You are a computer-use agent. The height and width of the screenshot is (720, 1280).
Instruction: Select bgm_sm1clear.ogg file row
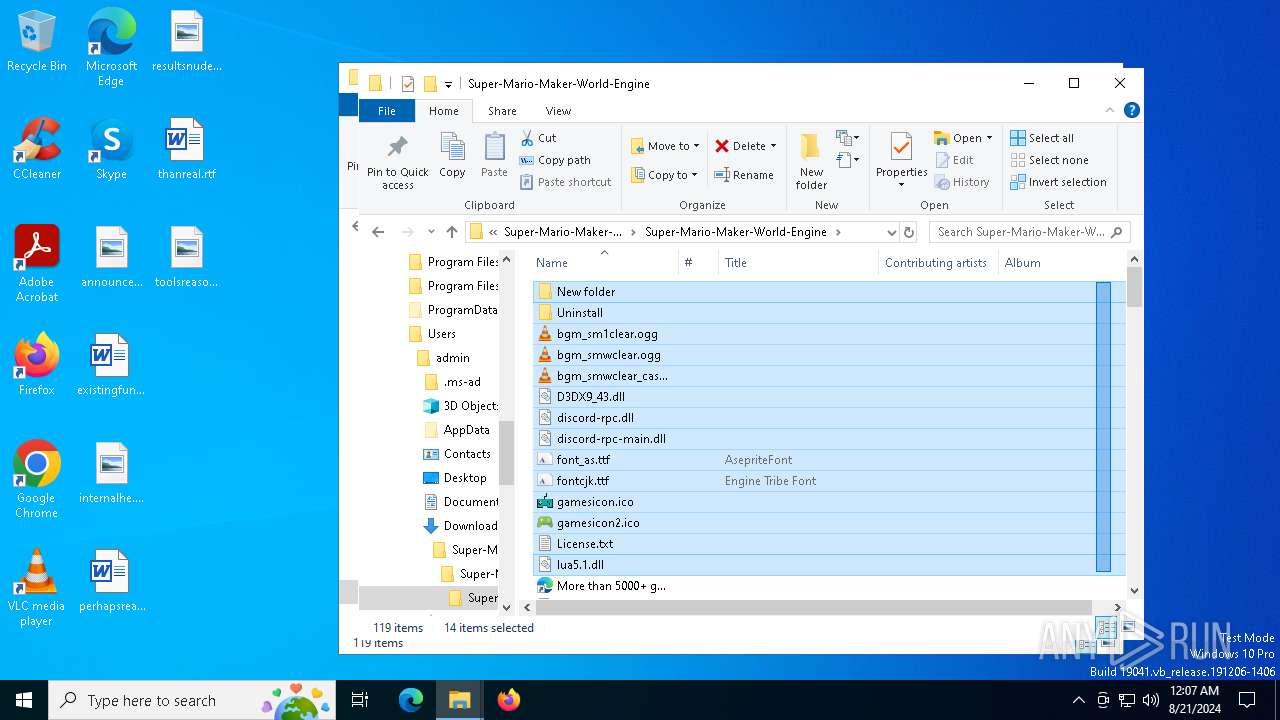(829, 334)
